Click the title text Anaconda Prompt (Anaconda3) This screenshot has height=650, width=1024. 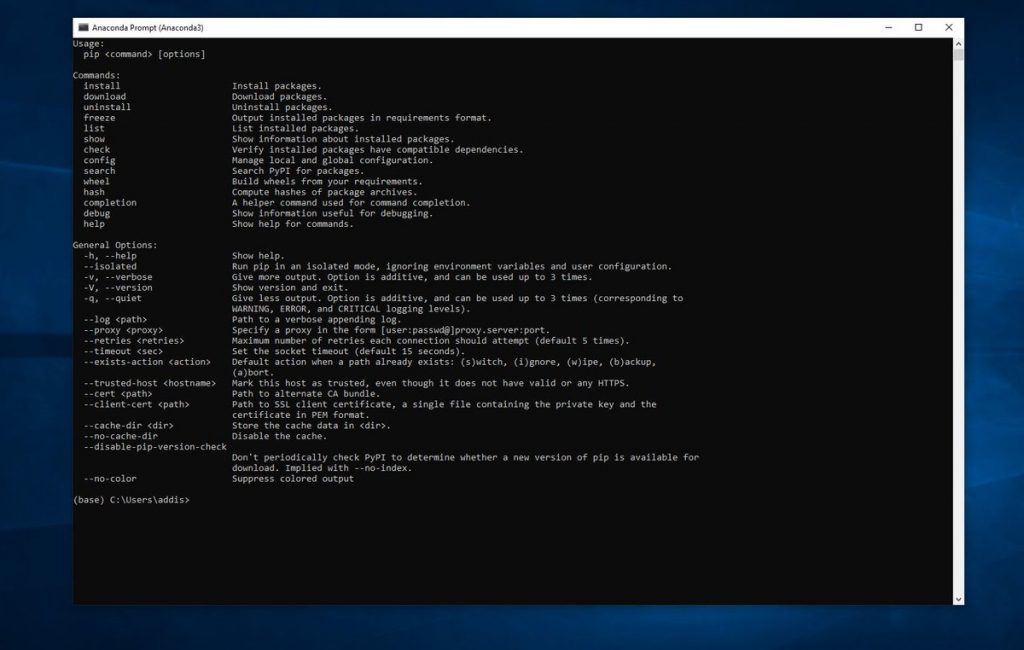click(150, 27)
